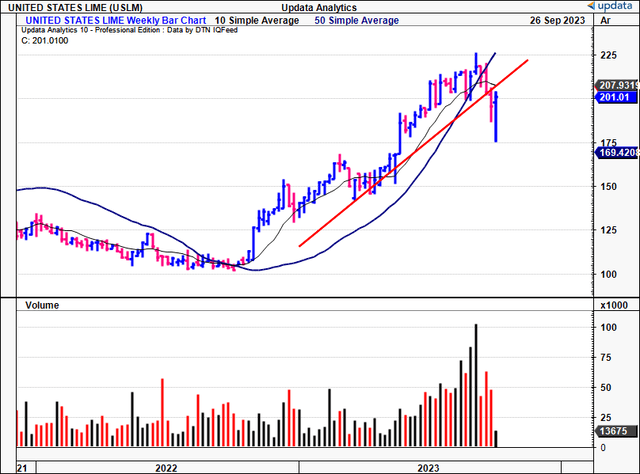Viewport: 640px width, 474px height.
Task: Click the 150 price axis label
Action: click(608, 187)
